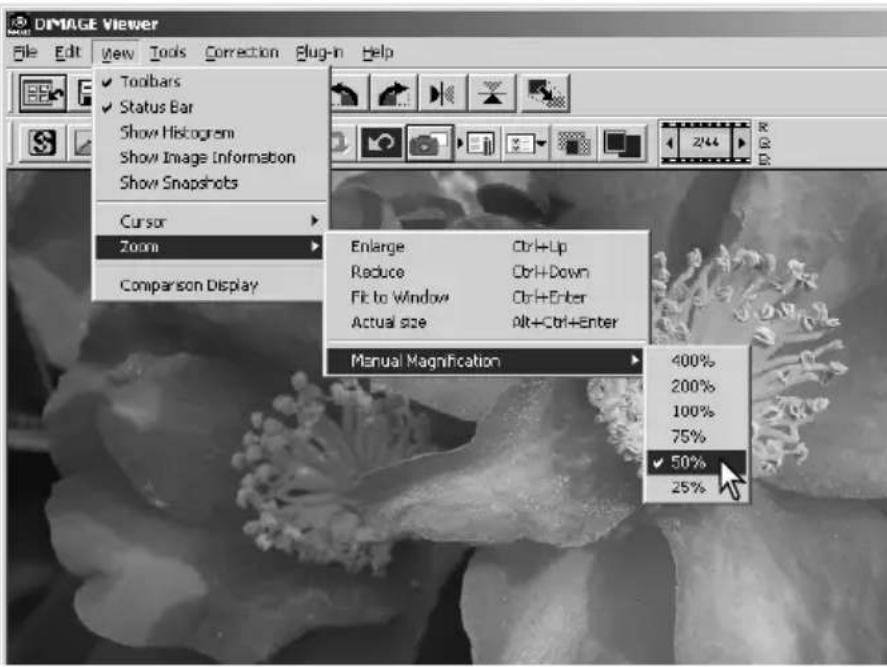
Task: Click the thumbnail view return icon
Action: [x=42, y=93]
